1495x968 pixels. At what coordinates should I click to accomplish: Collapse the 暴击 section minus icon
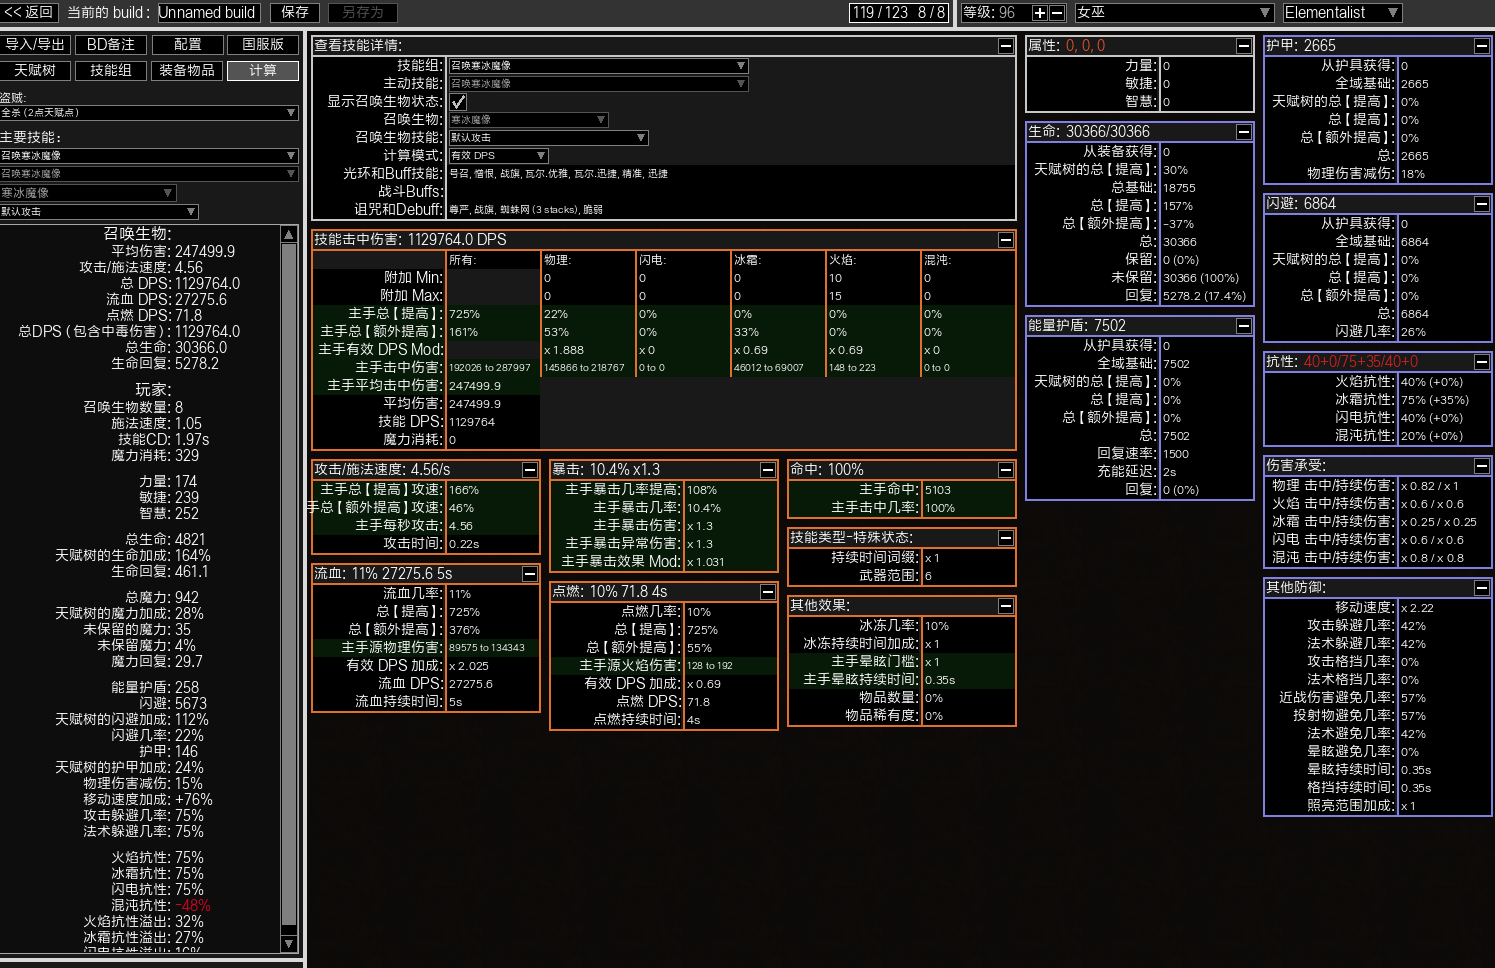pos(767,470)
